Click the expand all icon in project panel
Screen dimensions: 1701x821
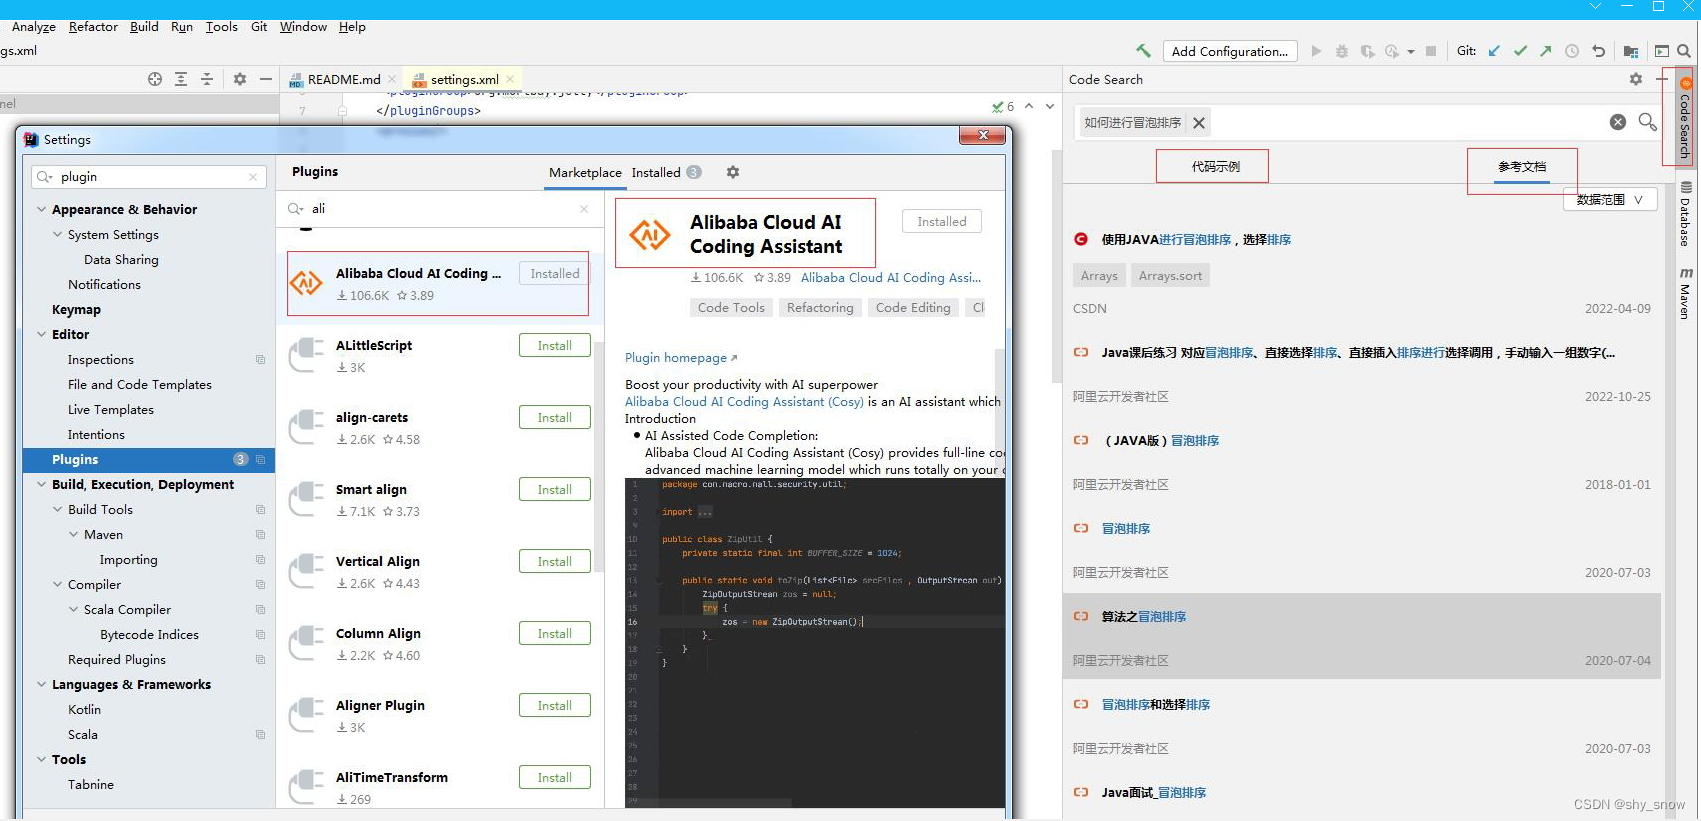pyautogui.click(x=181, y=79)
